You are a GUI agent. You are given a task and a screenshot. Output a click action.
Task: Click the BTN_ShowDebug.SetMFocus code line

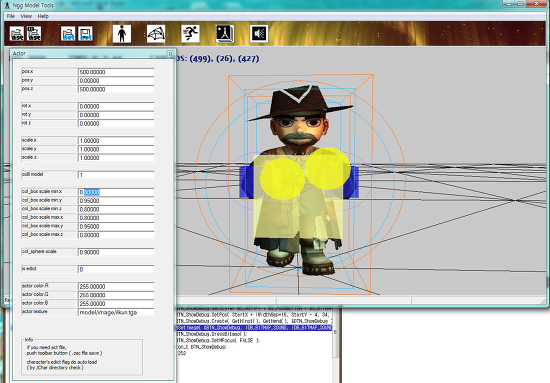(217, 341)
